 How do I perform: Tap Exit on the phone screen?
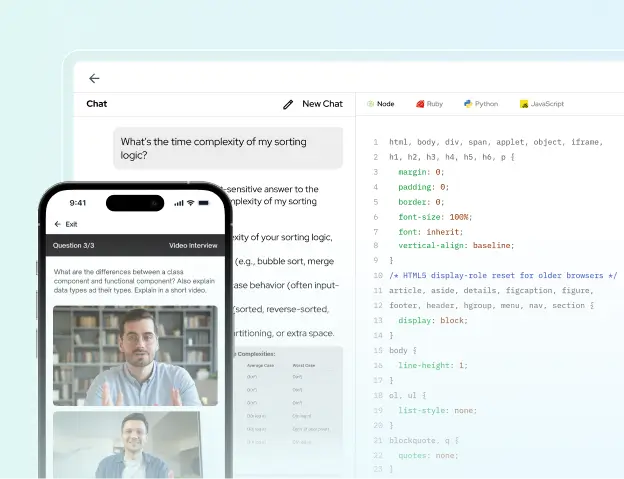coord(71,224)
